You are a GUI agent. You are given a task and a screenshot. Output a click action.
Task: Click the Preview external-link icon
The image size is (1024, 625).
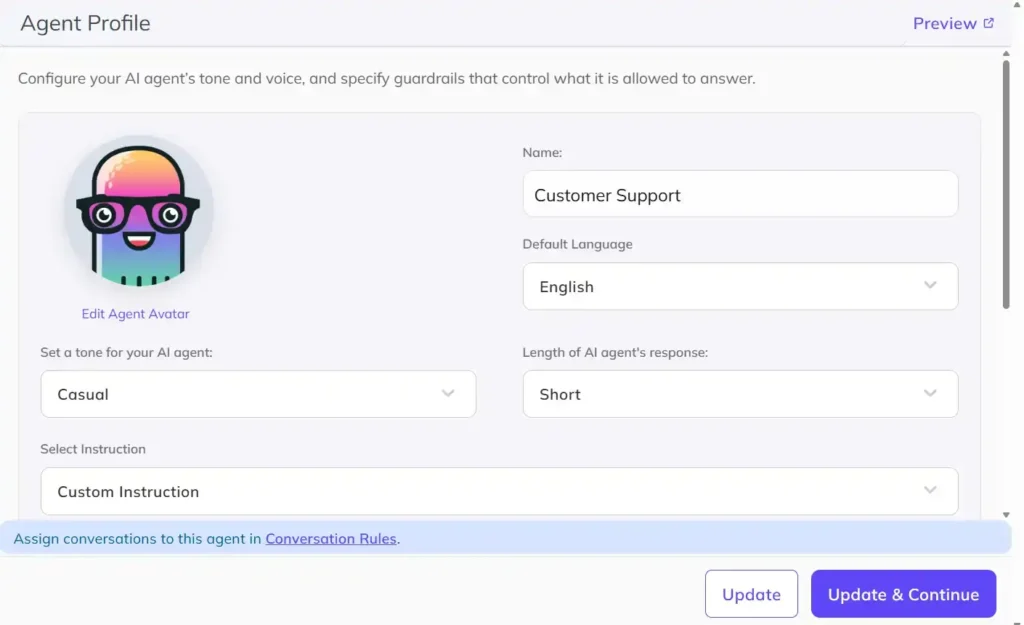989,23
